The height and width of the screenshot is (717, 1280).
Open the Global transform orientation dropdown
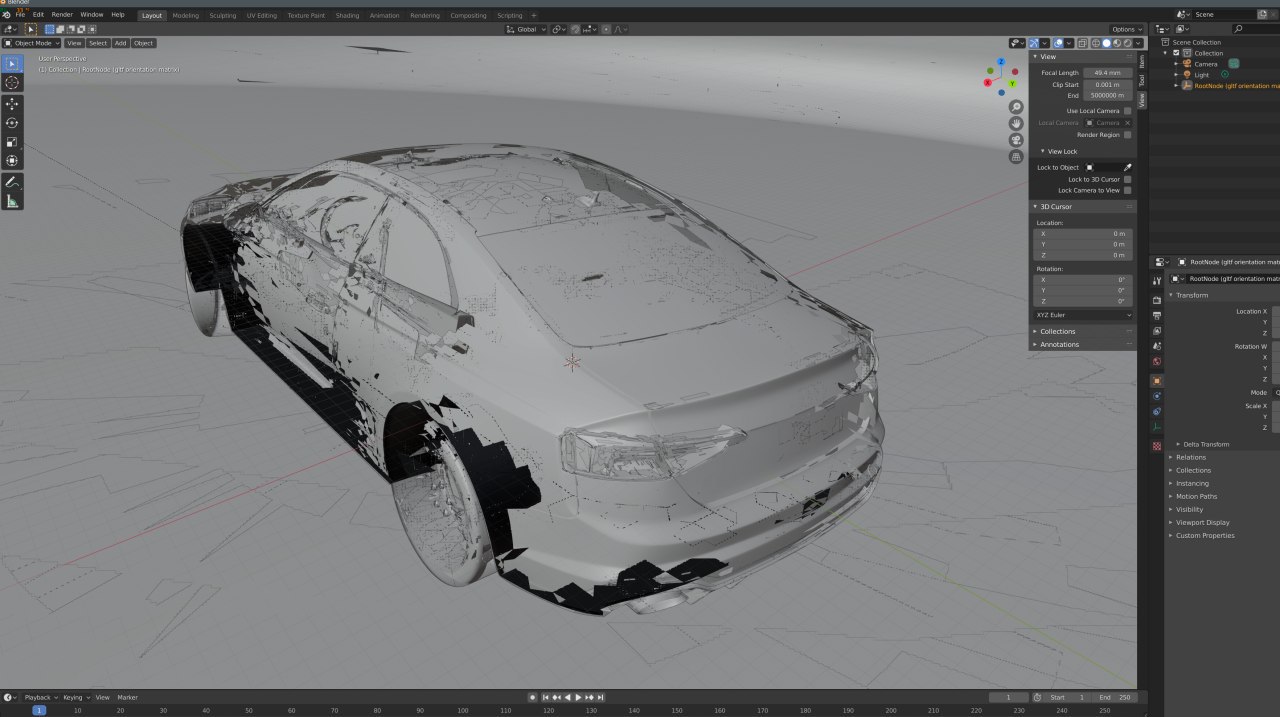coord(527,29)
